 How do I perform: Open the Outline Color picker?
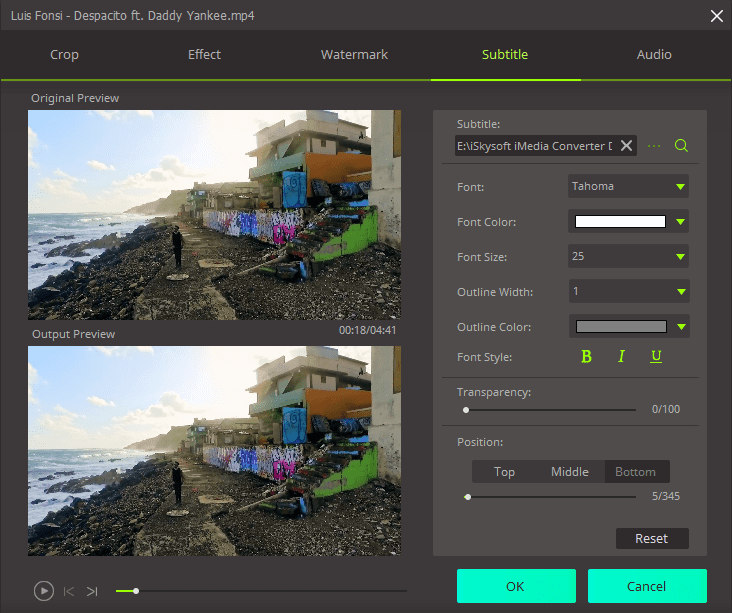(628, 327)
